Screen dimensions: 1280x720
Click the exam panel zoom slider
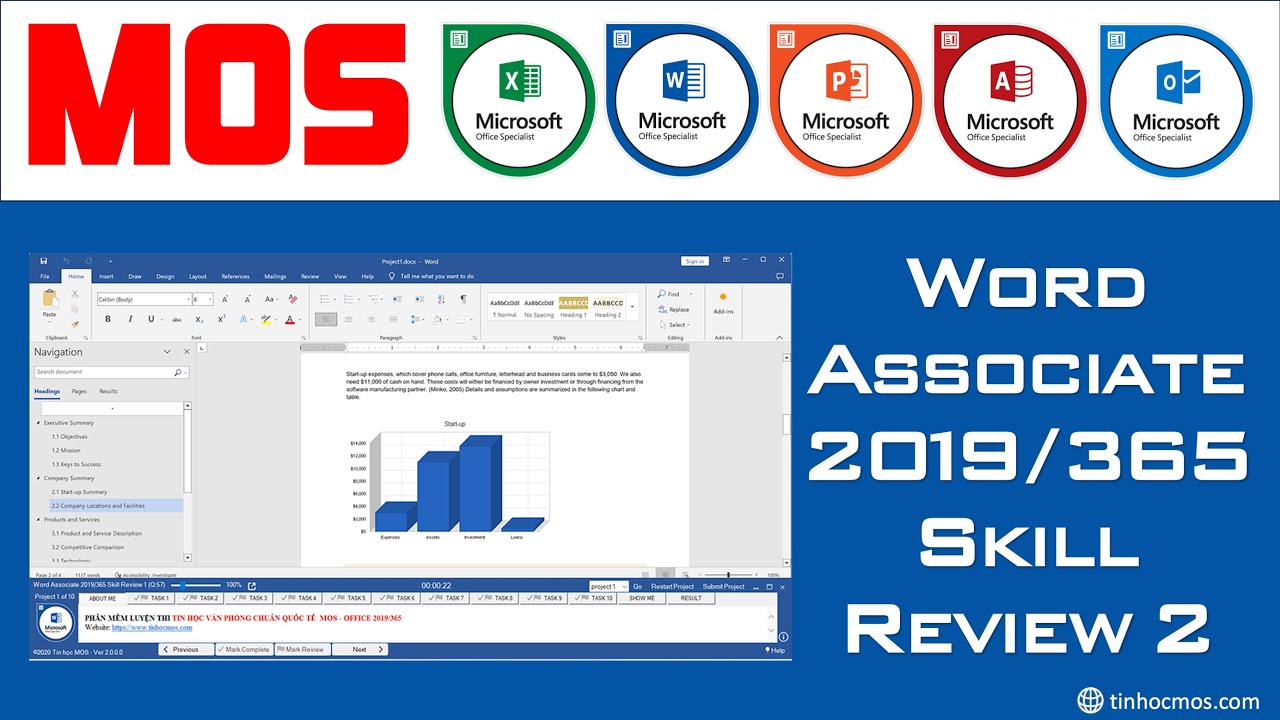(196, 585)
